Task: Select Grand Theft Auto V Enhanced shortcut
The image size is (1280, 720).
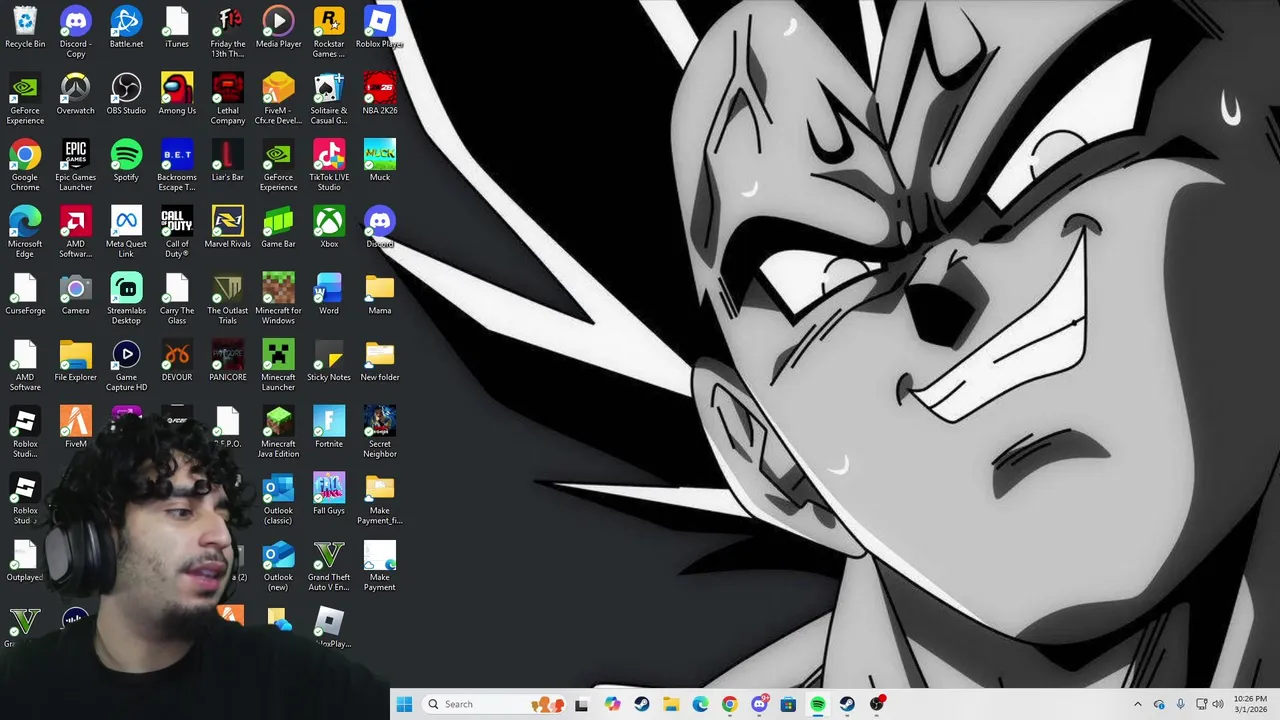Action: pyautogui.click(x=329, y=567)
